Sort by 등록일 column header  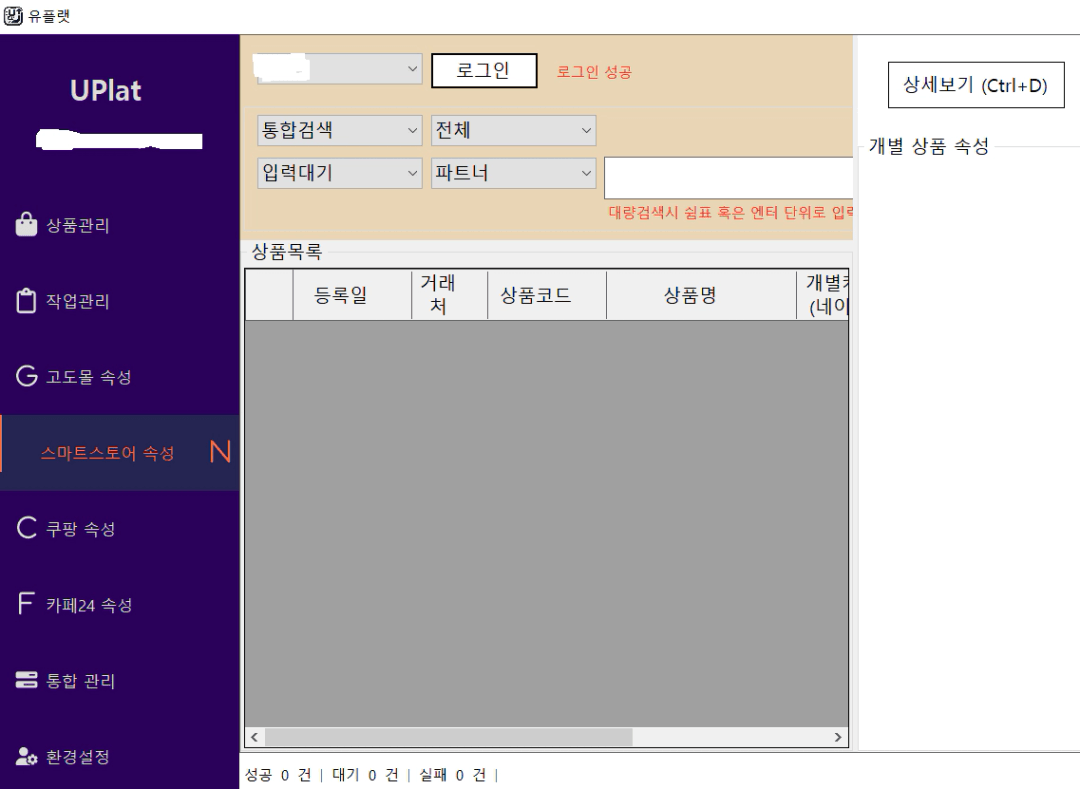pyautogui.click(x=352, y=295)
